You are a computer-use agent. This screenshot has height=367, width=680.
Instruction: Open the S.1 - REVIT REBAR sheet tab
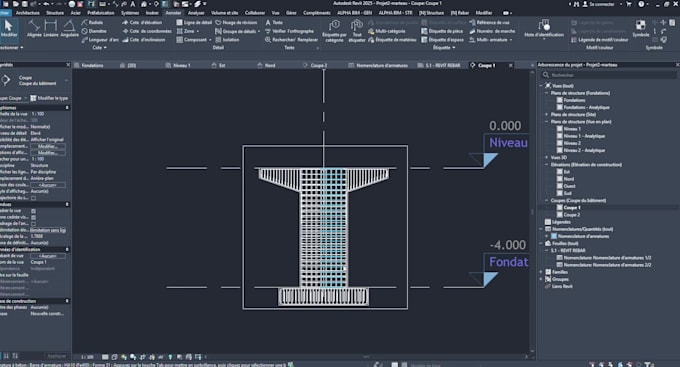click(439, 66)
